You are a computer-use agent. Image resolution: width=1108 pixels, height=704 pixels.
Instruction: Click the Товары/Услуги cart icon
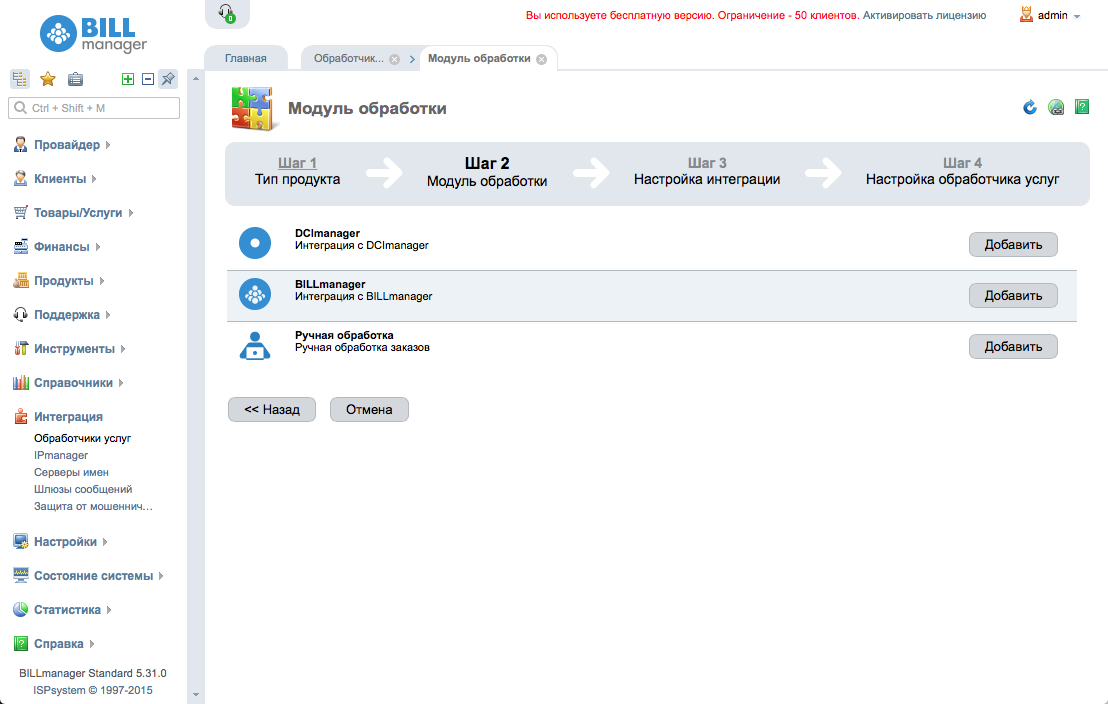click(x=20, y=212)
